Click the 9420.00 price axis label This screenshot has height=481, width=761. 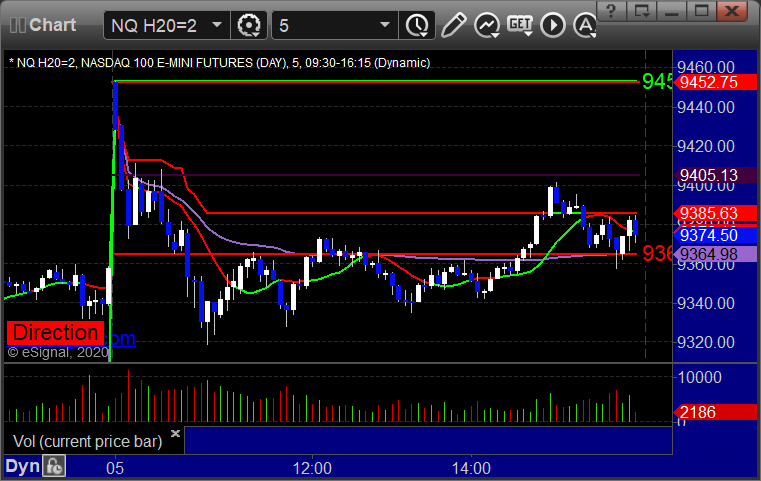(x=706, y=146)
